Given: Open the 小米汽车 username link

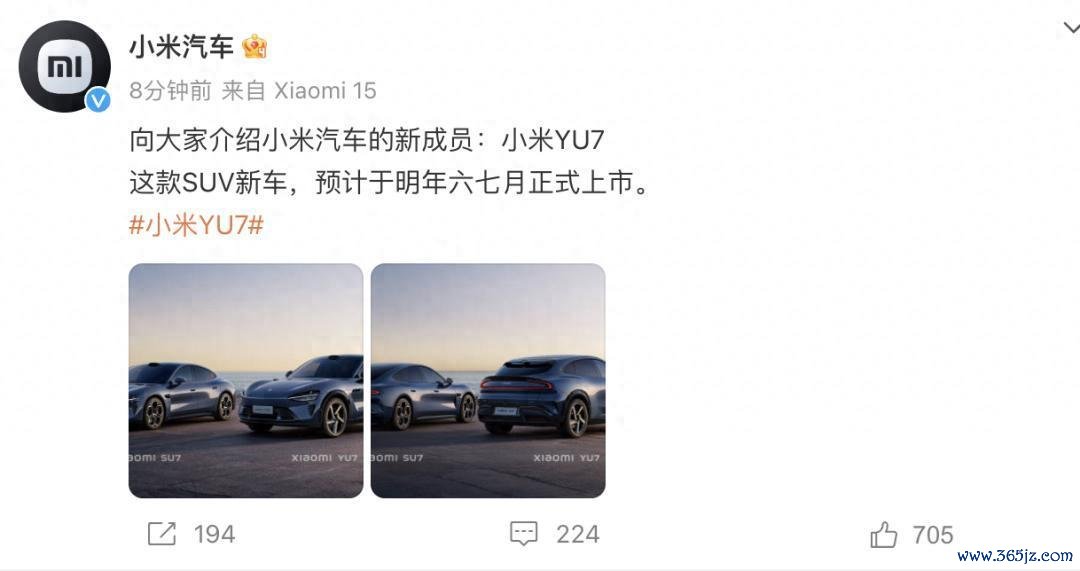Looking at the screenshot, I should (x=182, y=47).
